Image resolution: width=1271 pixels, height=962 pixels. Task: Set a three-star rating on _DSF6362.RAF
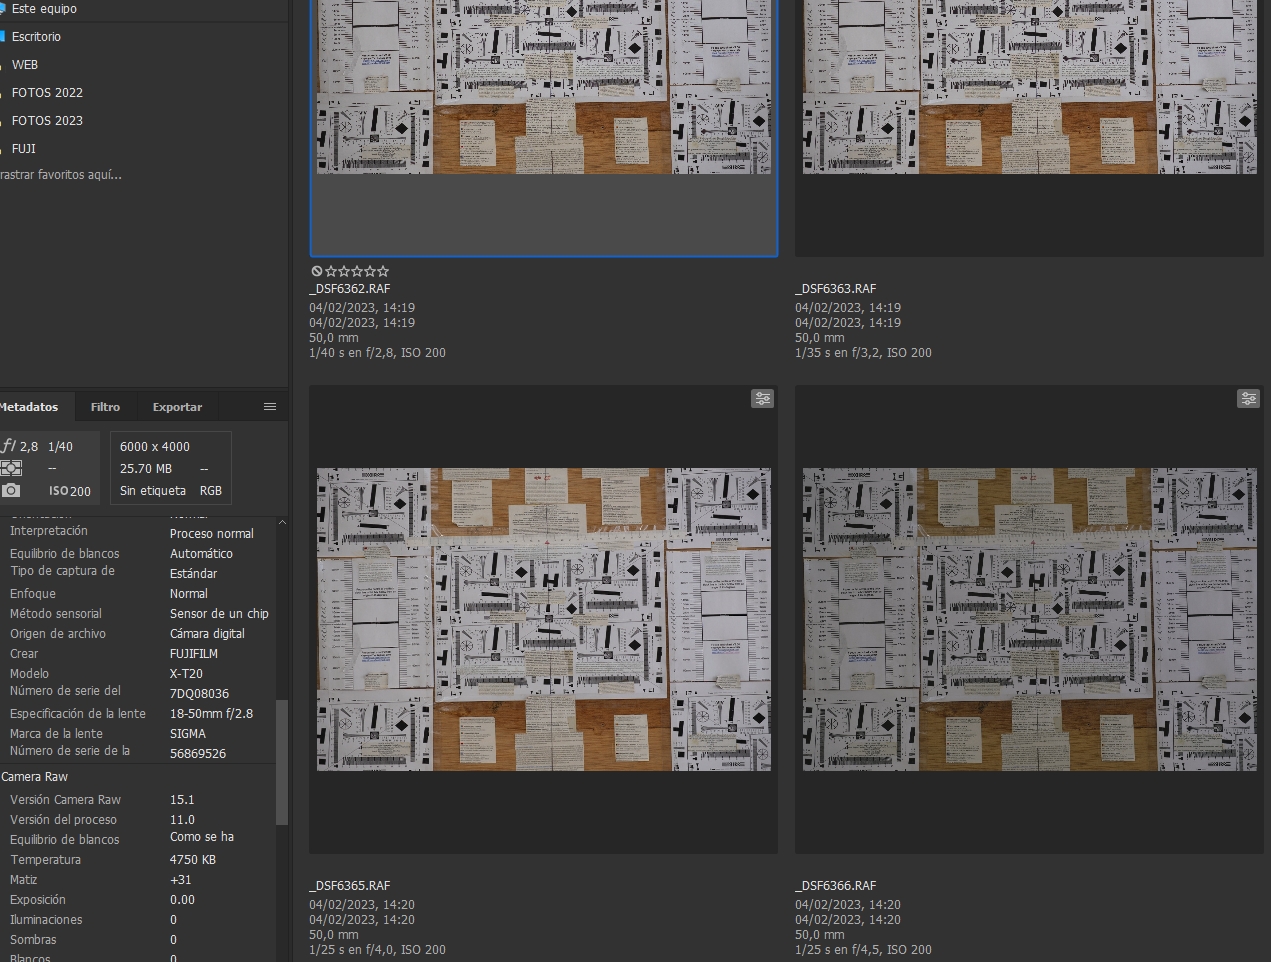[357, 271]
